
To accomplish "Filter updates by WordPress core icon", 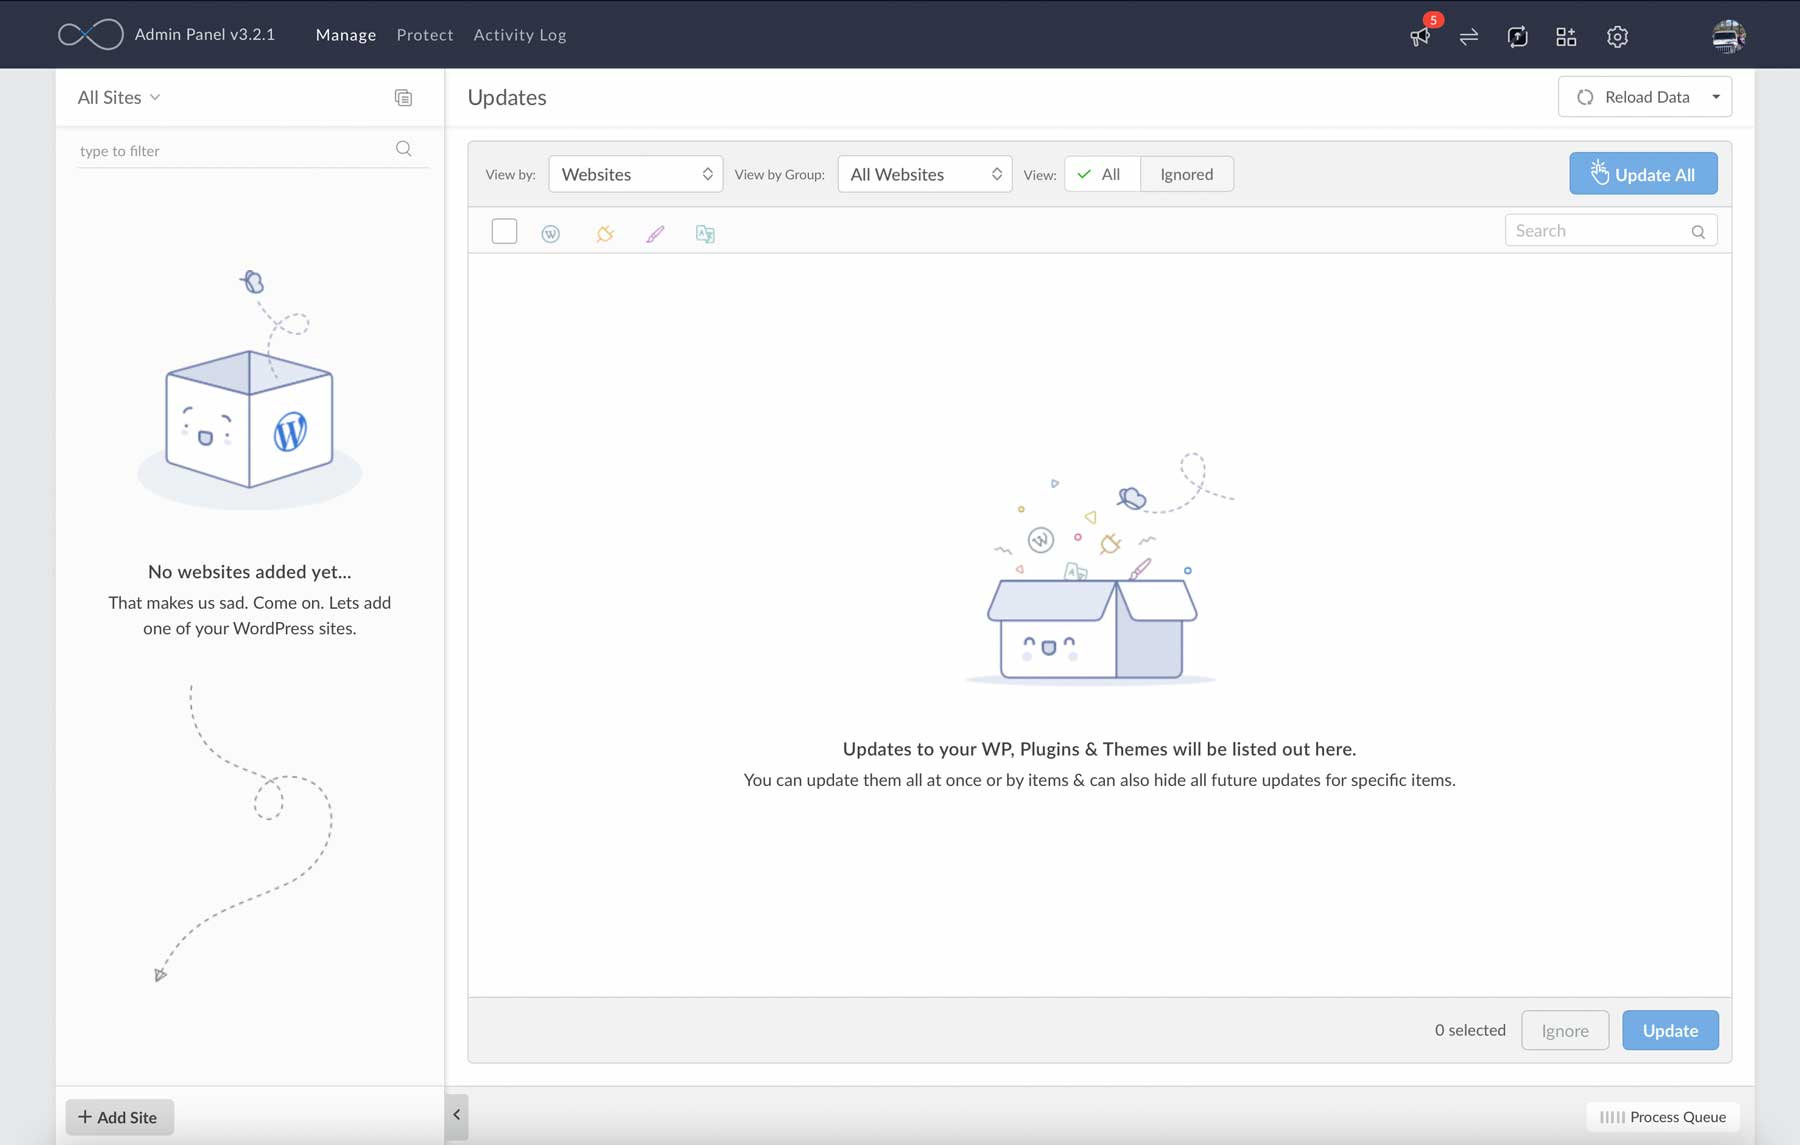I will (x=551, y=233).
